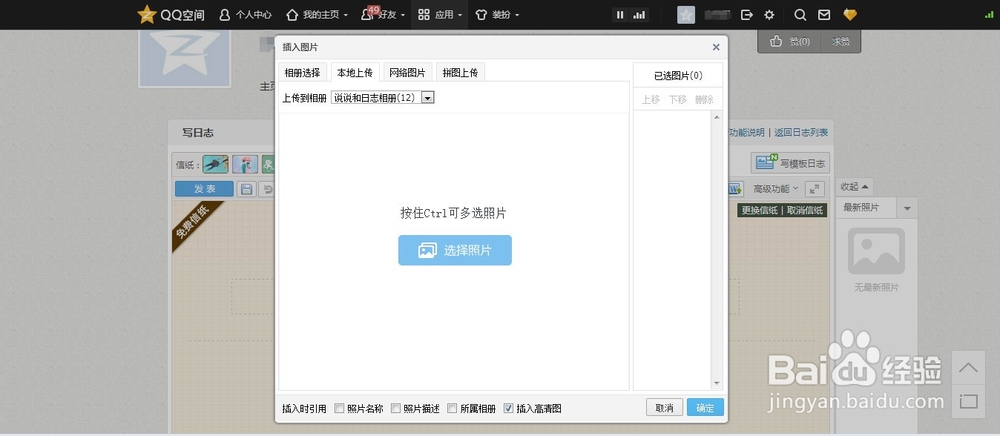Enable the 照片描述 checkbox
This screenshot has height=436, width=1000.
(x=395, y=409)
